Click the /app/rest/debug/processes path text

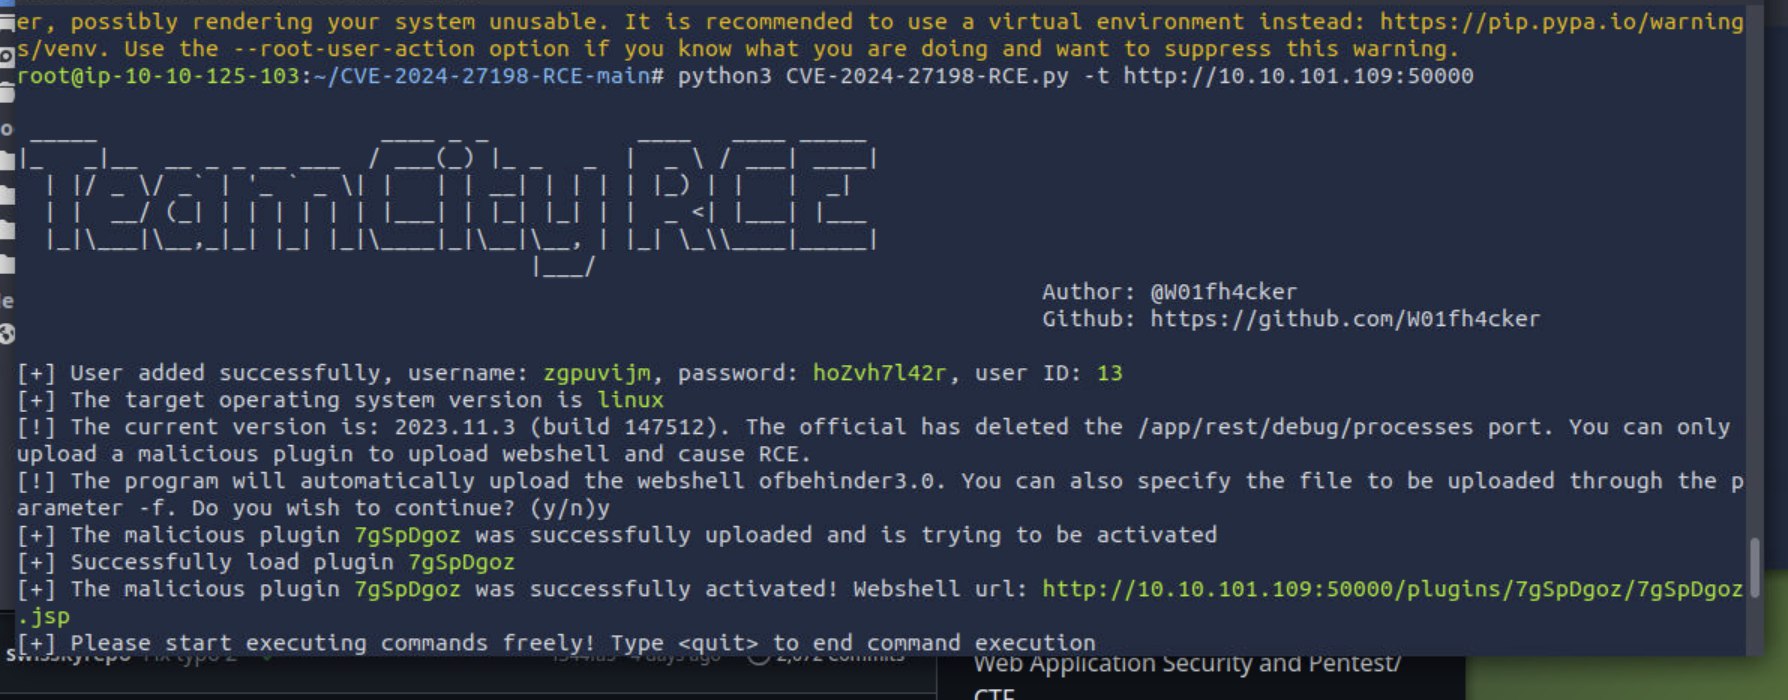[x=1305, y=427]
